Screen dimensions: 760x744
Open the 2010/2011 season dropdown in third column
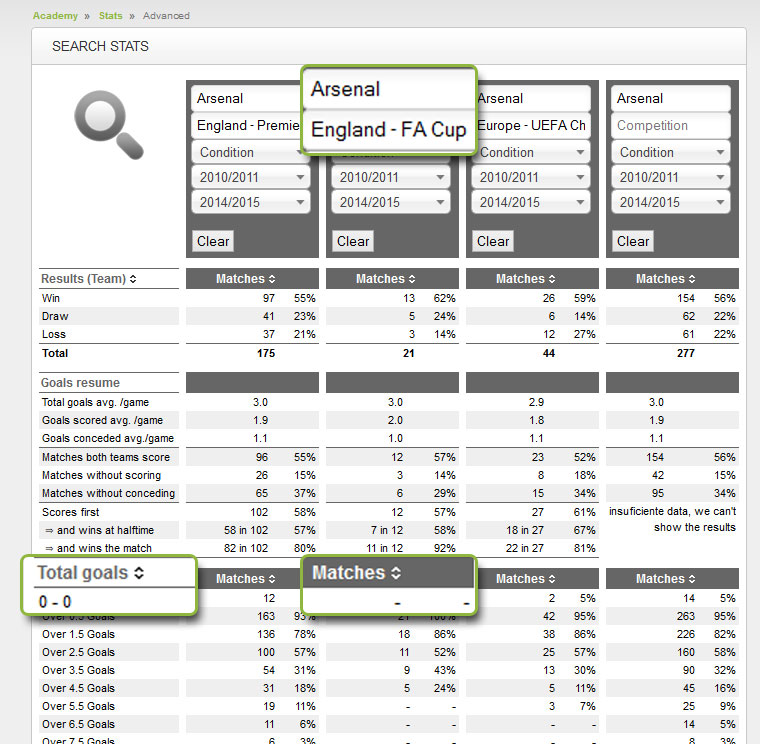pyautogui.click(x=532, y=178)
